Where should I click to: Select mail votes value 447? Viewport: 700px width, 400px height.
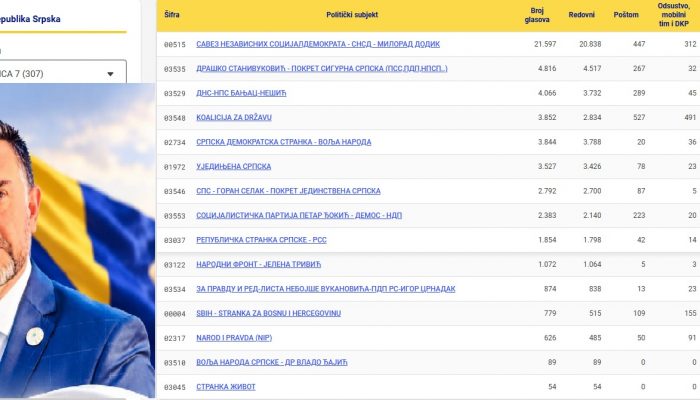[639, 44]
